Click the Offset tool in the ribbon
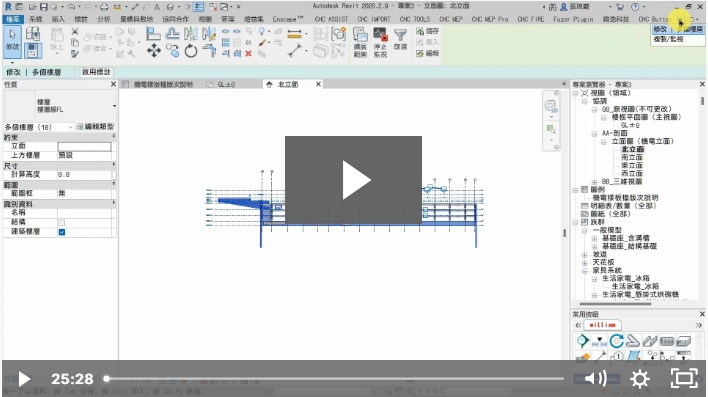This screenshot has height=397, width=708. [172, 34]
